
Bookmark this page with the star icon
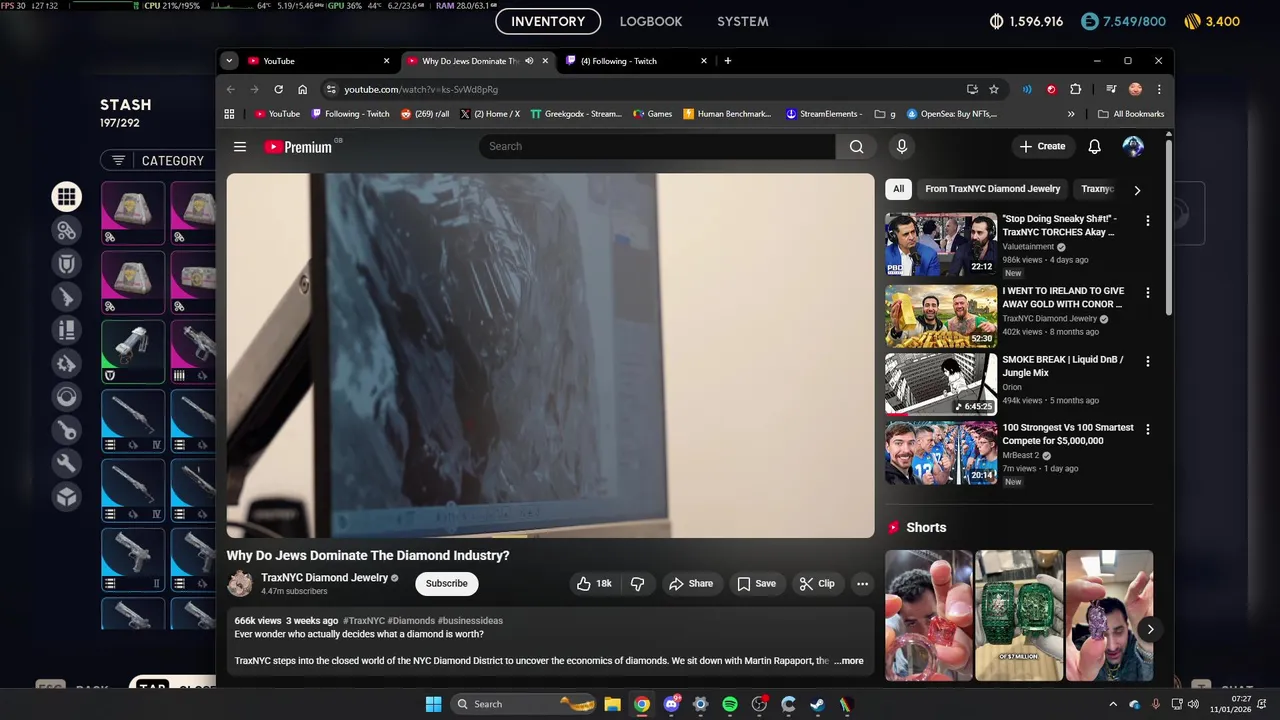(994, 89)
